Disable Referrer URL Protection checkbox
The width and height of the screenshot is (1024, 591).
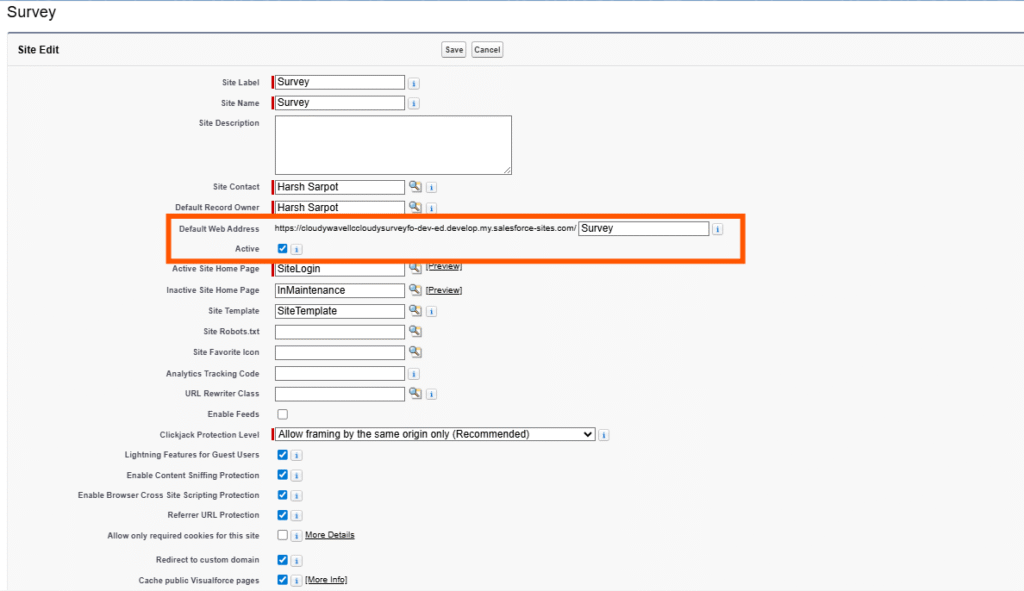point(283,515)
